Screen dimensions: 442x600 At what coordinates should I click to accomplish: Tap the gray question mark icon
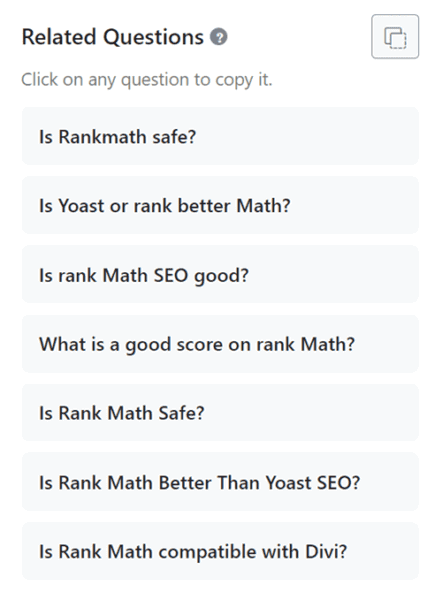click(219, 37)
